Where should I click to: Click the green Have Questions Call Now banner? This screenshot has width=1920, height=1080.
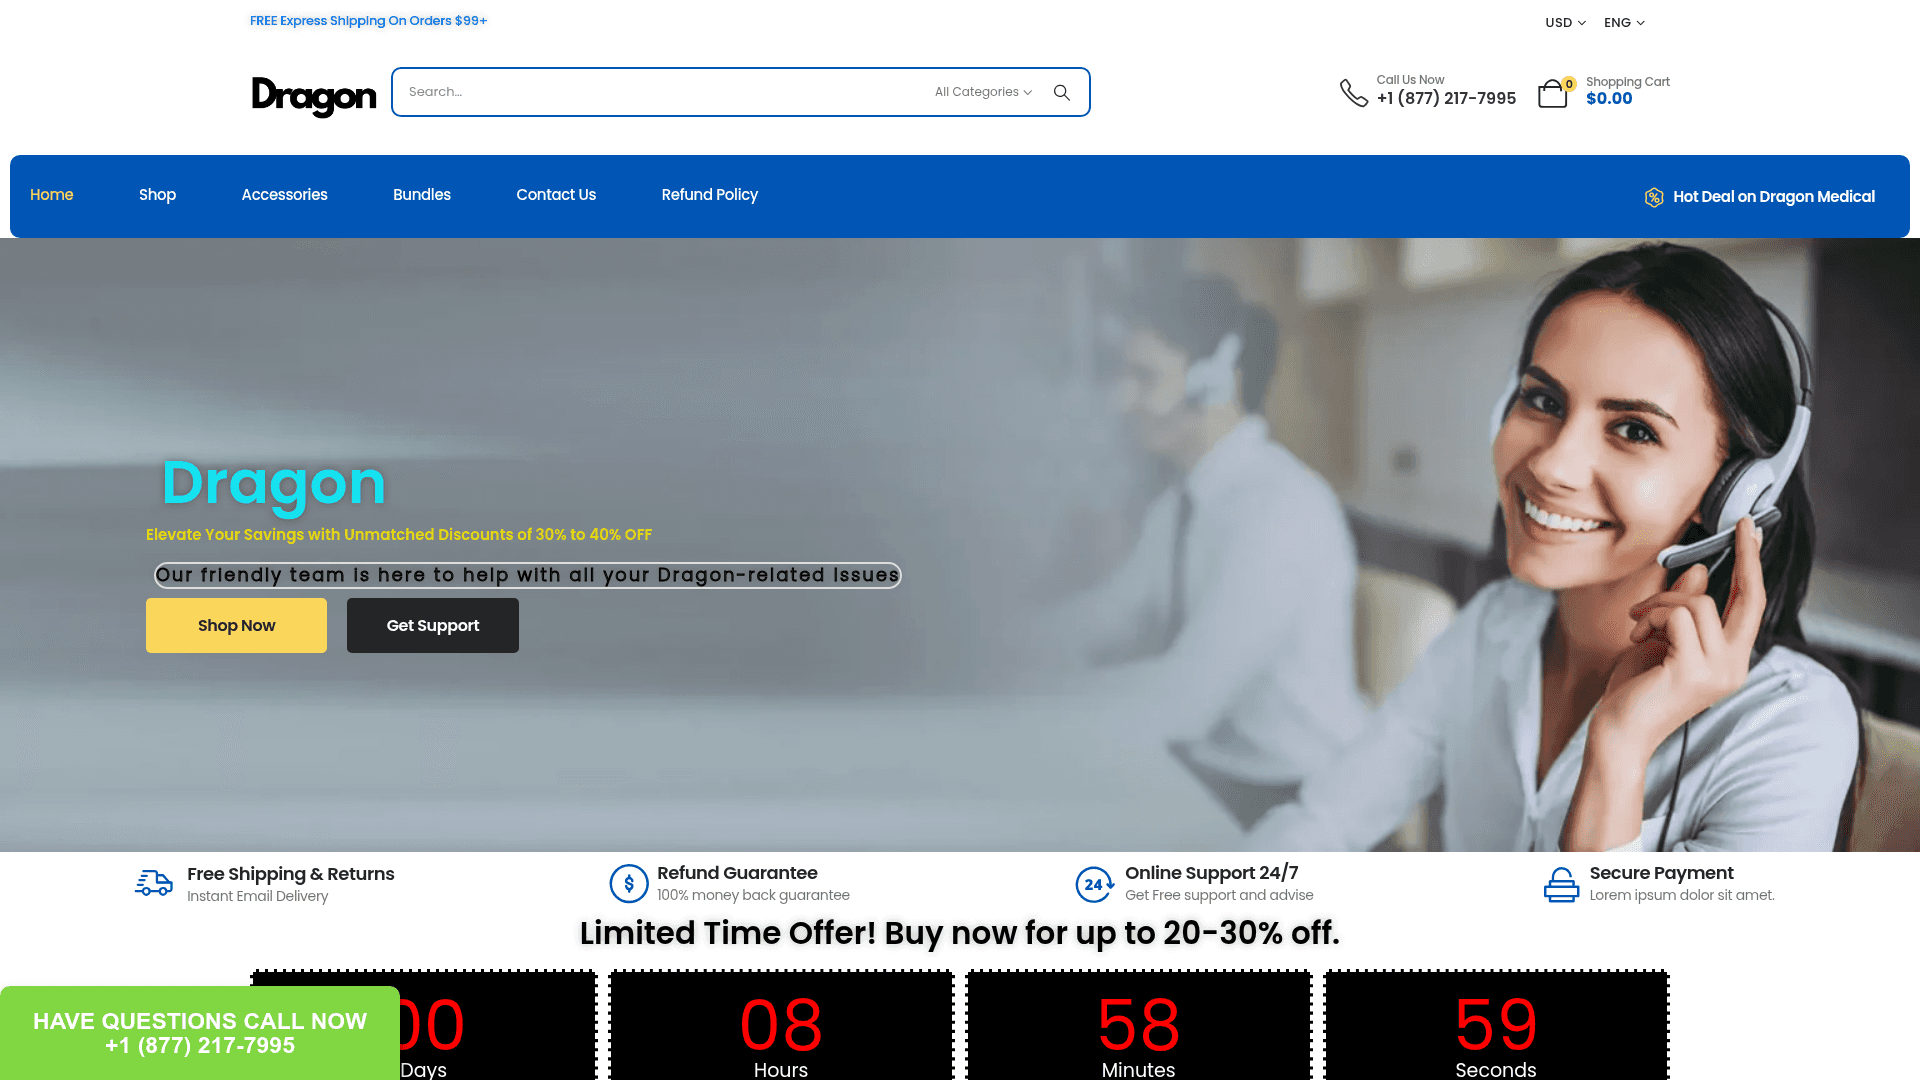click(x=200, y=1033)
